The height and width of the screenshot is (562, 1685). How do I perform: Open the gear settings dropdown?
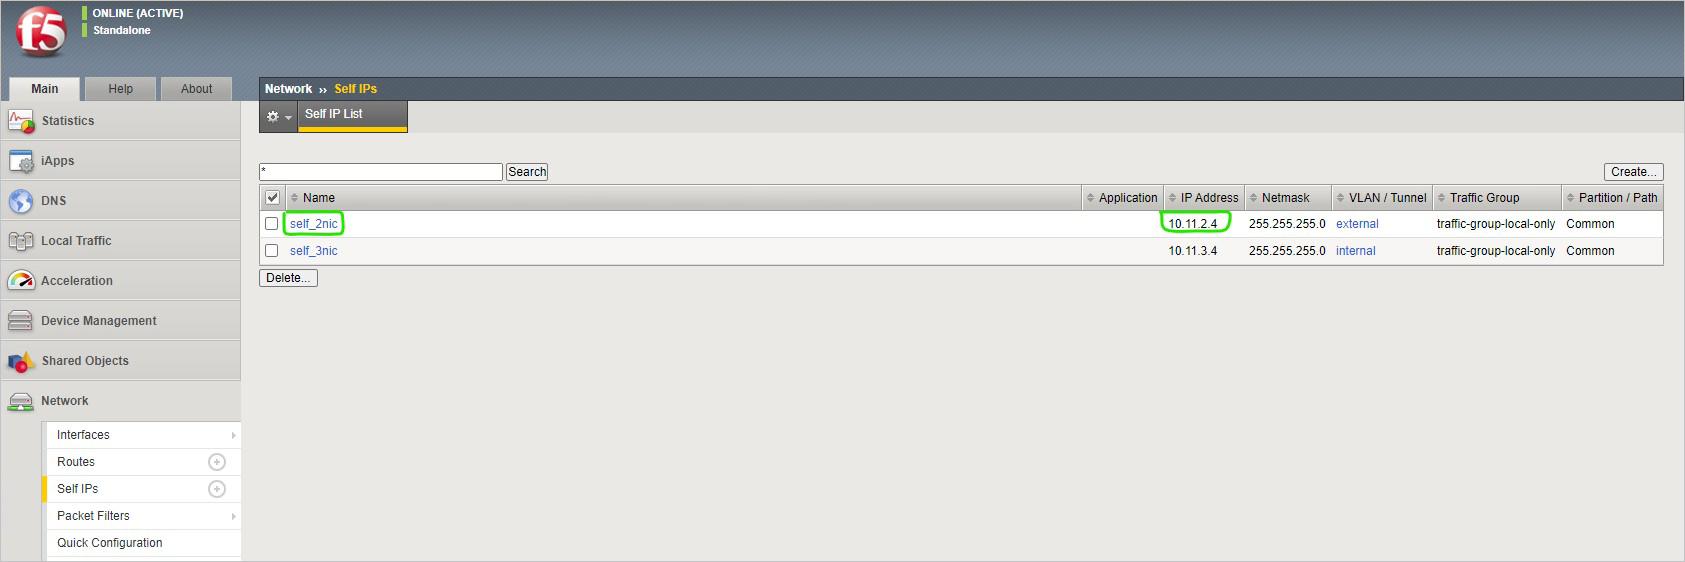[279, 117]
